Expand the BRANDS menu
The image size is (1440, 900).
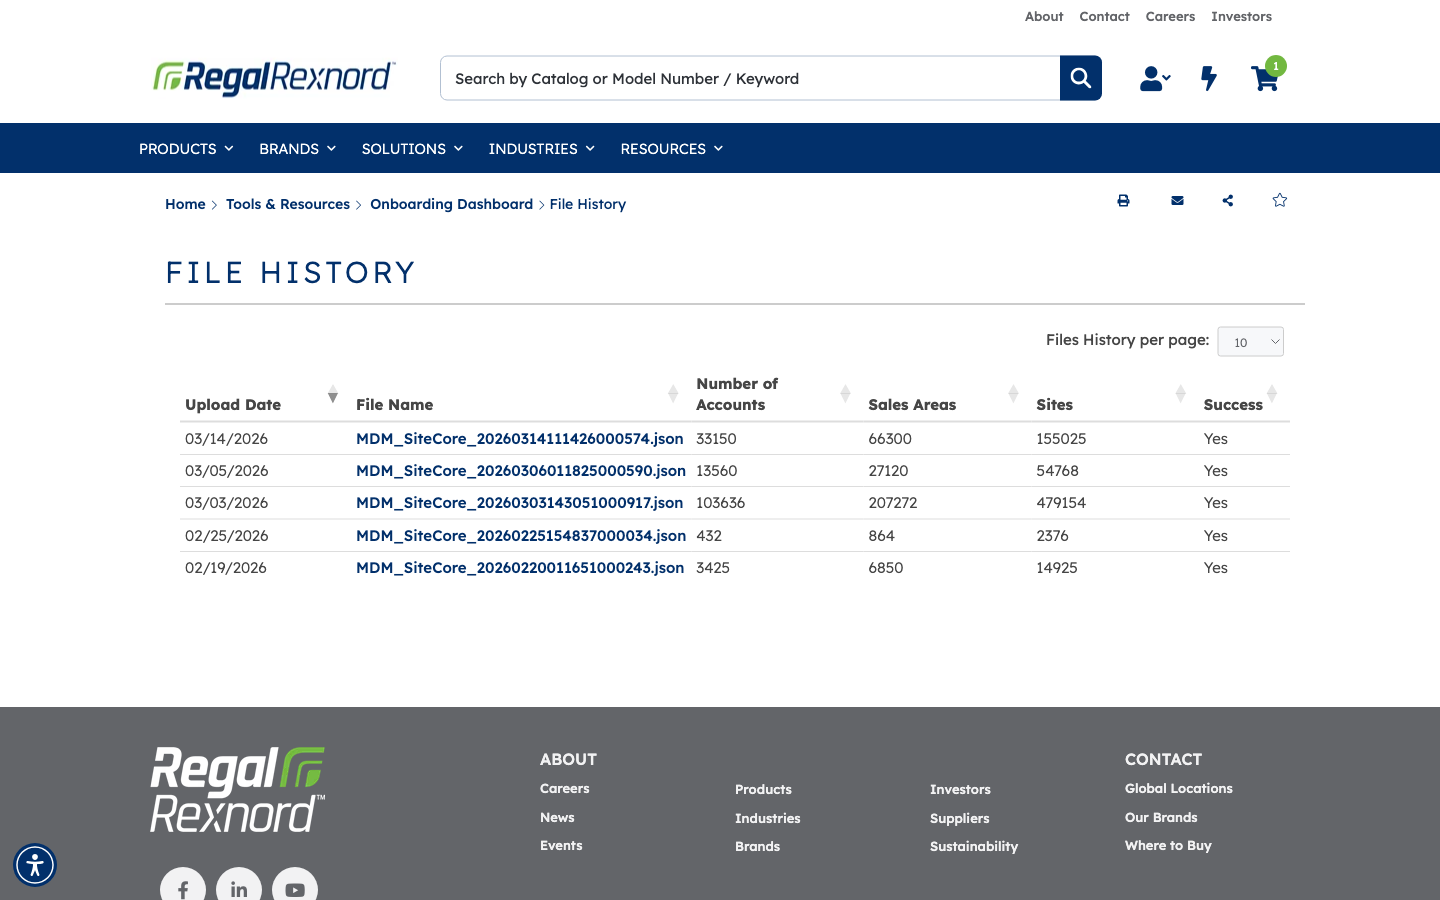point(297,149)
